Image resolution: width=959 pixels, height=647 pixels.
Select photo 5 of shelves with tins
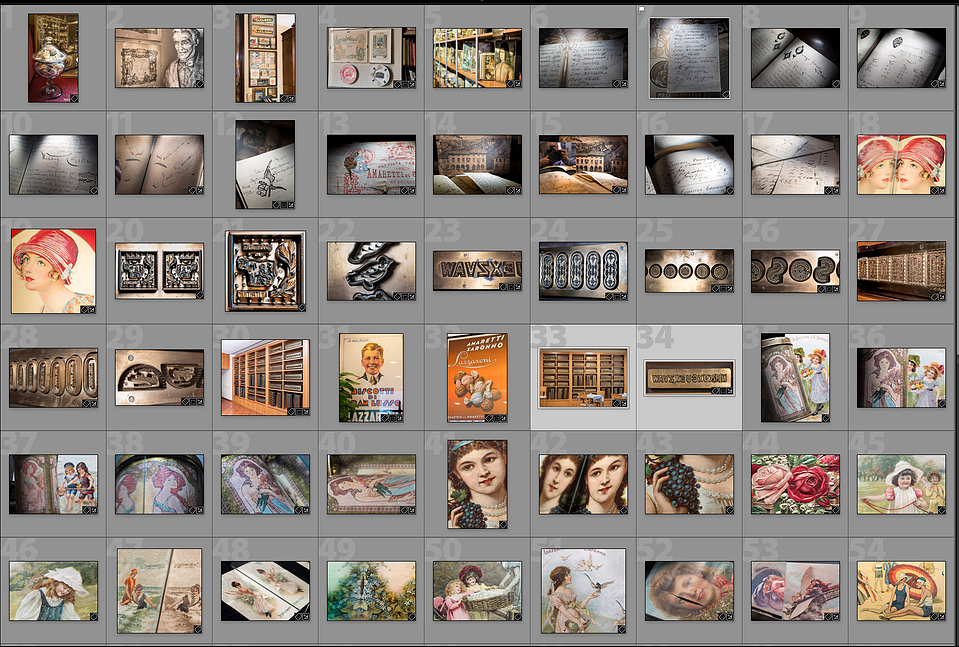pos(478,58)
